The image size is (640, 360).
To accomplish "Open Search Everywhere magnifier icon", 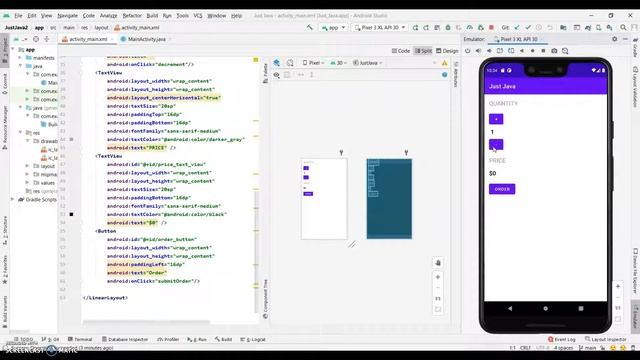I will click(x=623, y=27).
